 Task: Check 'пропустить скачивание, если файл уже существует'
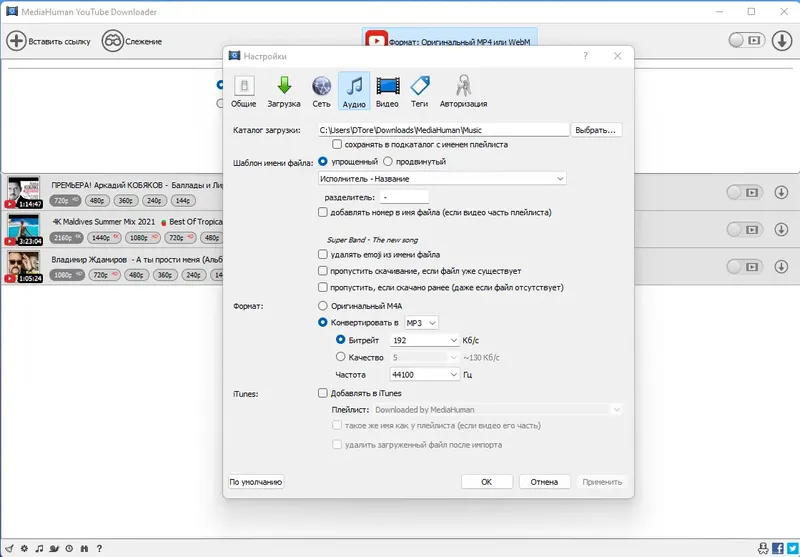(x=322, y=270)
